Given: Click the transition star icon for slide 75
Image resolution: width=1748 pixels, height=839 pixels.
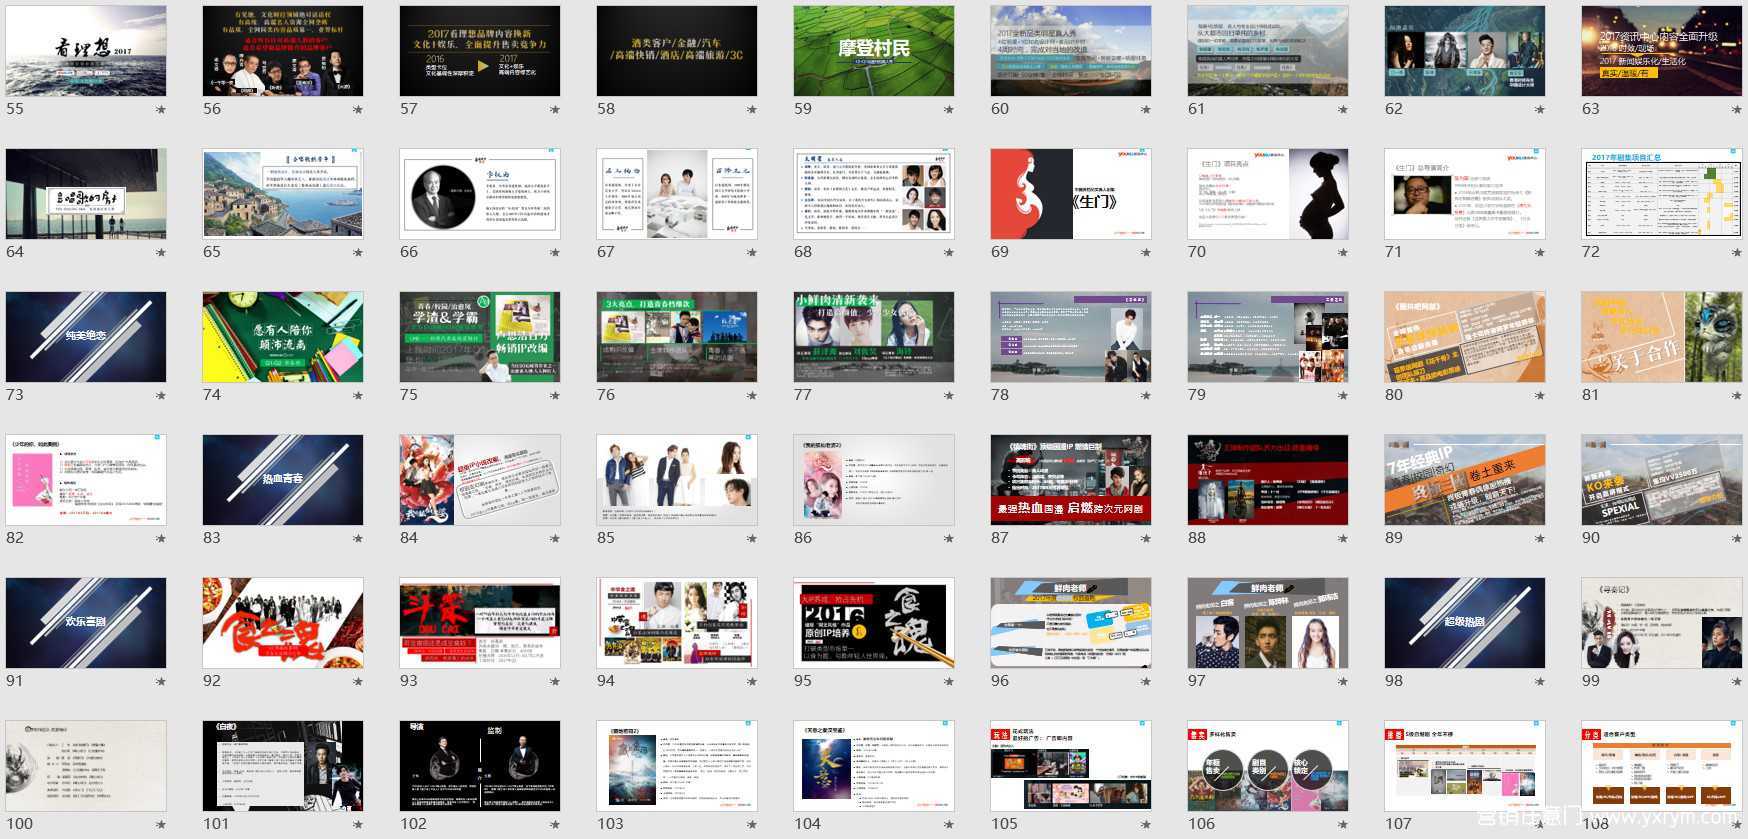Looking at the screenshot, I should point(555,396).
